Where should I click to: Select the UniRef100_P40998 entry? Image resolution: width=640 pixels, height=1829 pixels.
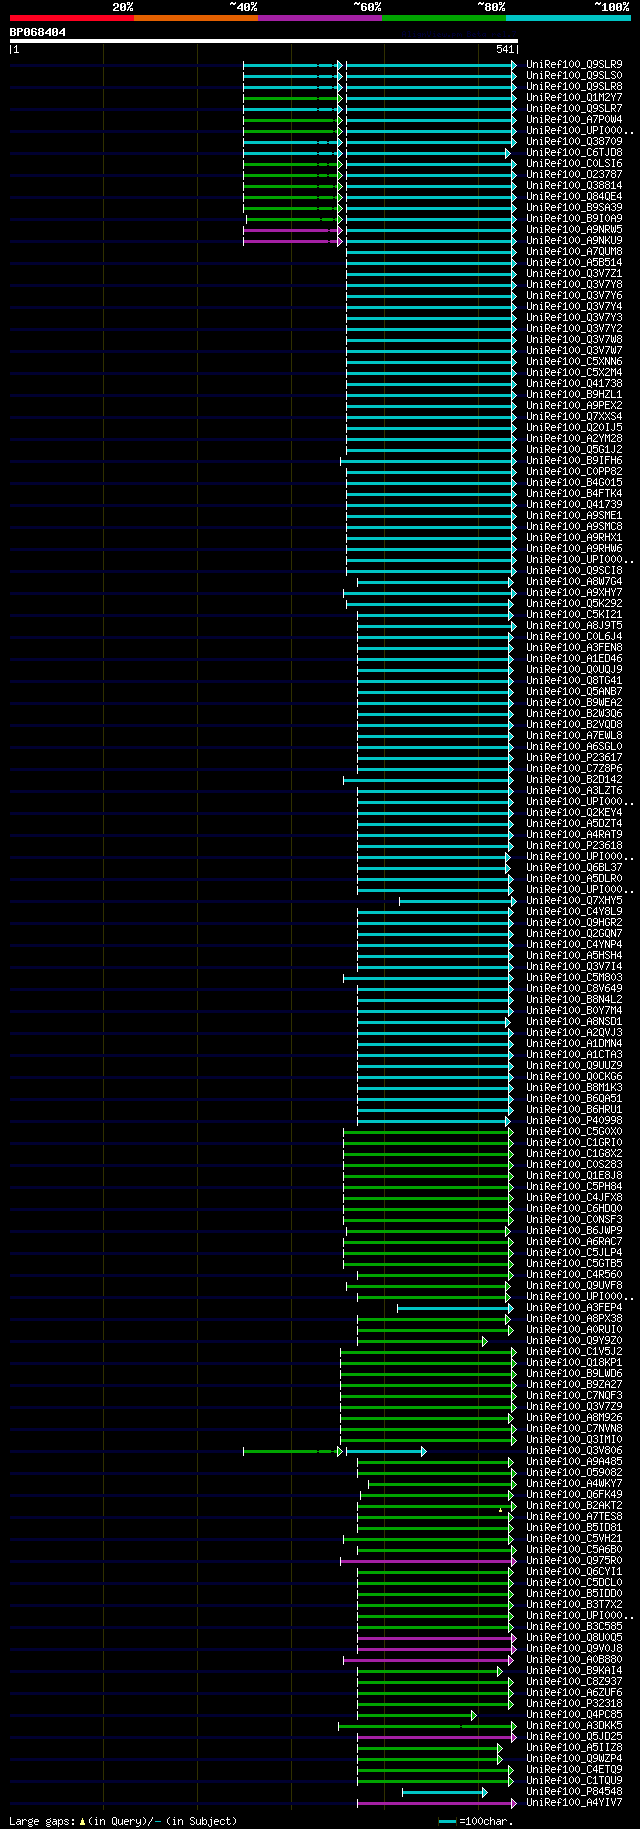pyautogui.click(x=574, y=1121)
